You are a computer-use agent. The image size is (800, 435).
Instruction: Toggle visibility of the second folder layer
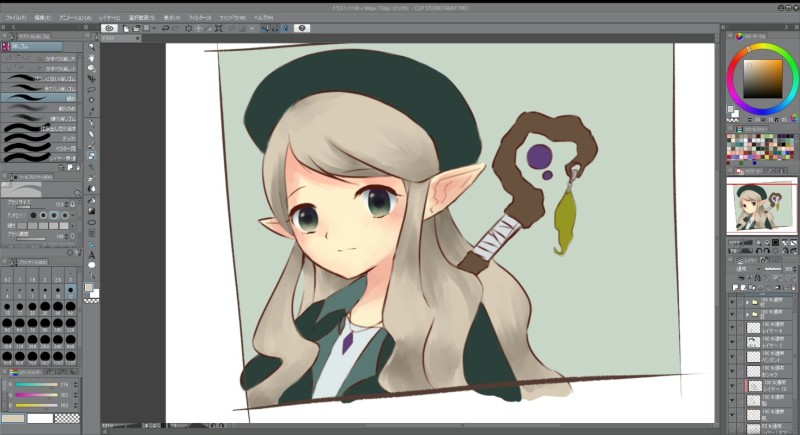click(x=733, y=314)
